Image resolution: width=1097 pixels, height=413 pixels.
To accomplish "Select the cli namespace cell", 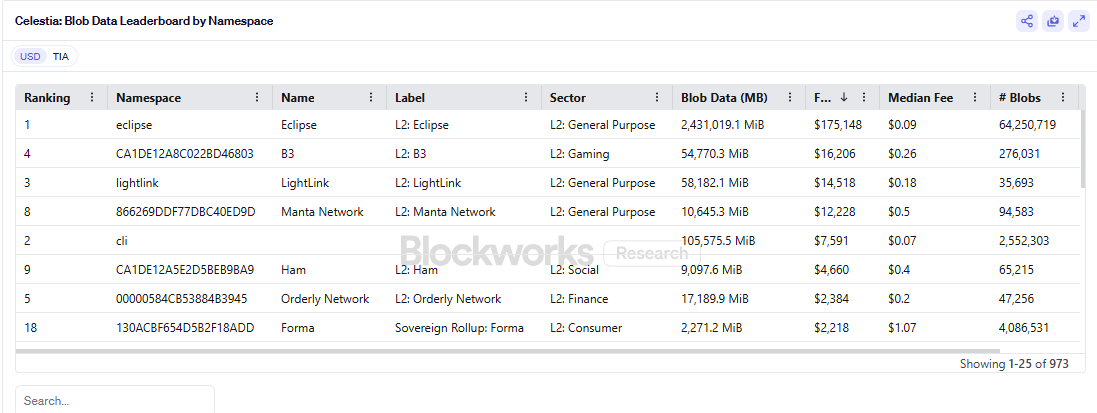I will (122, 241).
